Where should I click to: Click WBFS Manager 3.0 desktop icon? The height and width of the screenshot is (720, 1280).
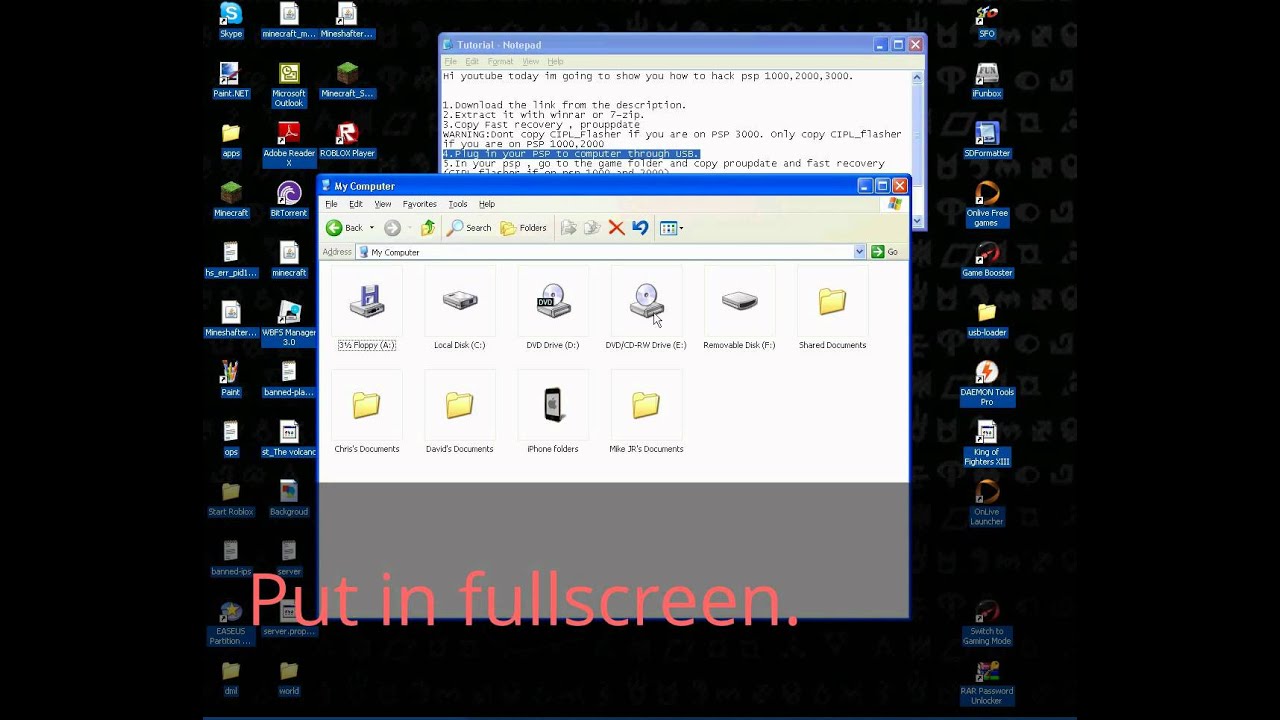point(289,324)
